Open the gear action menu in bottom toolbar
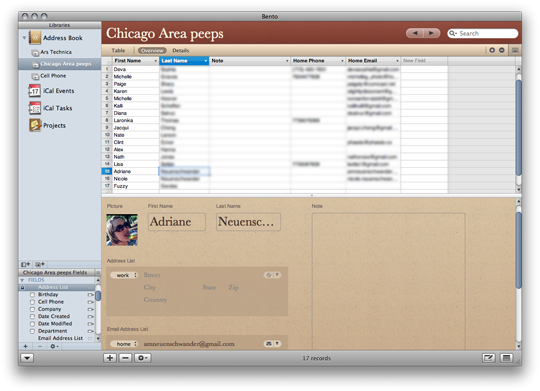The height and width of the screenshot is (391, 540). click(143, 358)
